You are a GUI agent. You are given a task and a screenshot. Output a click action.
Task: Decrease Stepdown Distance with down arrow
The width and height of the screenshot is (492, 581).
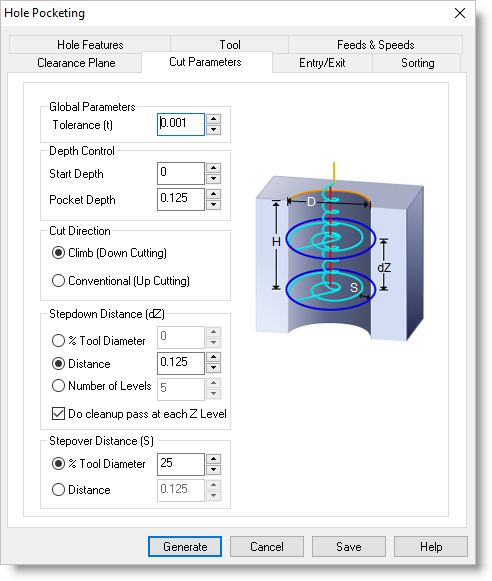213,368
